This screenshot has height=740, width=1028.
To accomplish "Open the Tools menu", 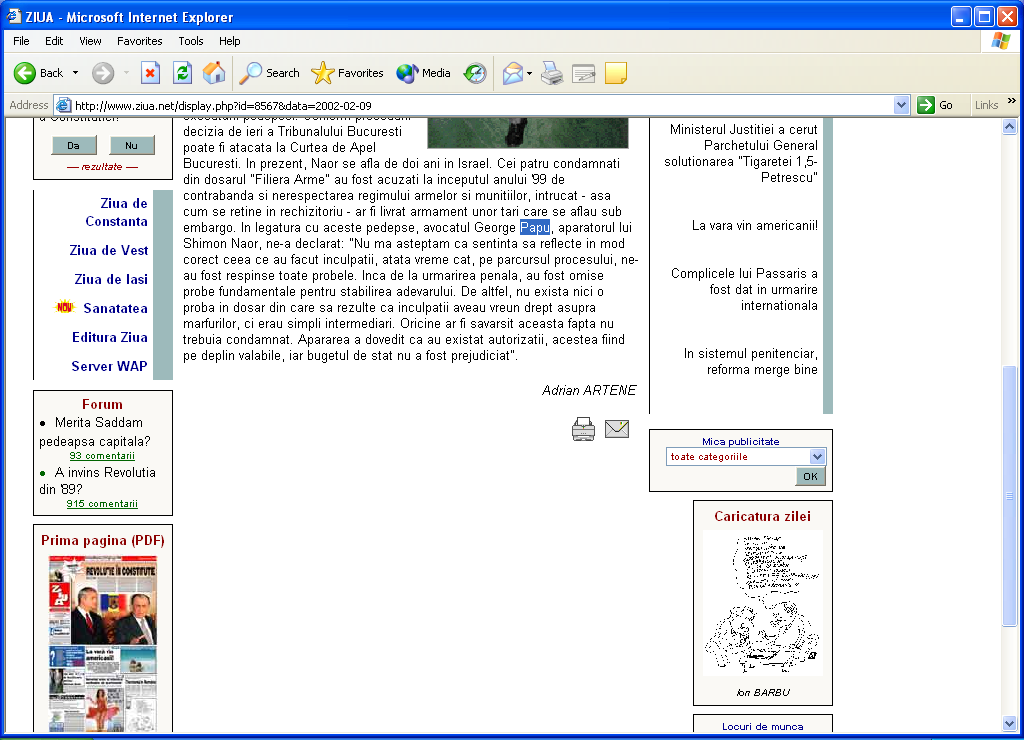I will [x=191, y=41].
